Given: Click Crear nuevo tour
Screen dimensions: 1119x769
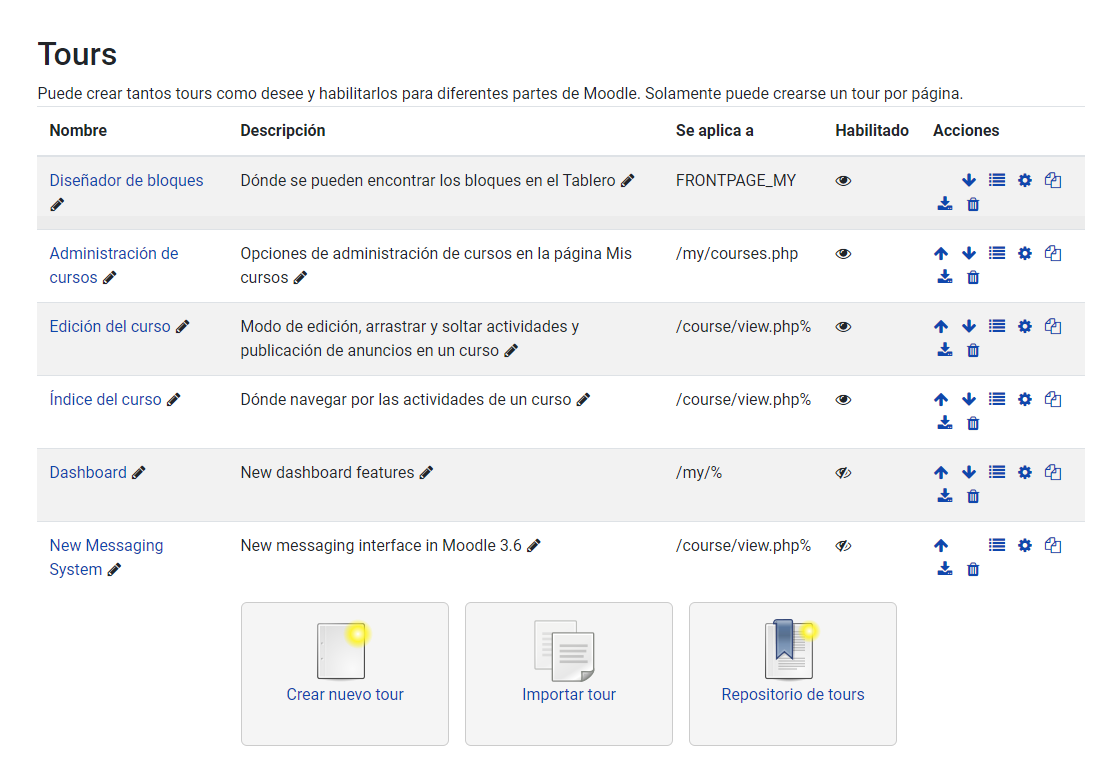Looking at the screenshot, I should [345, 673].
